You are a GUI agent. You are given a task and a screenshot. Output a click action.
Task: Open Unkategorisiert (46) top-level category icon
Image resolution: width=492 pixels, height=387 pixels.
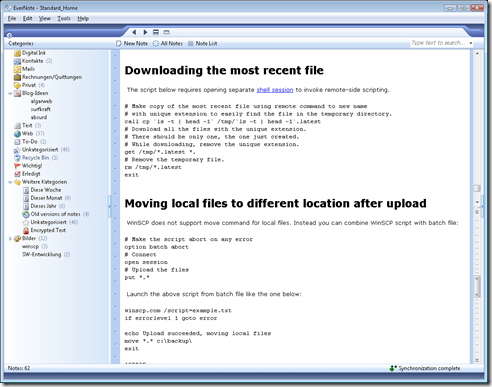pos(17,150)
